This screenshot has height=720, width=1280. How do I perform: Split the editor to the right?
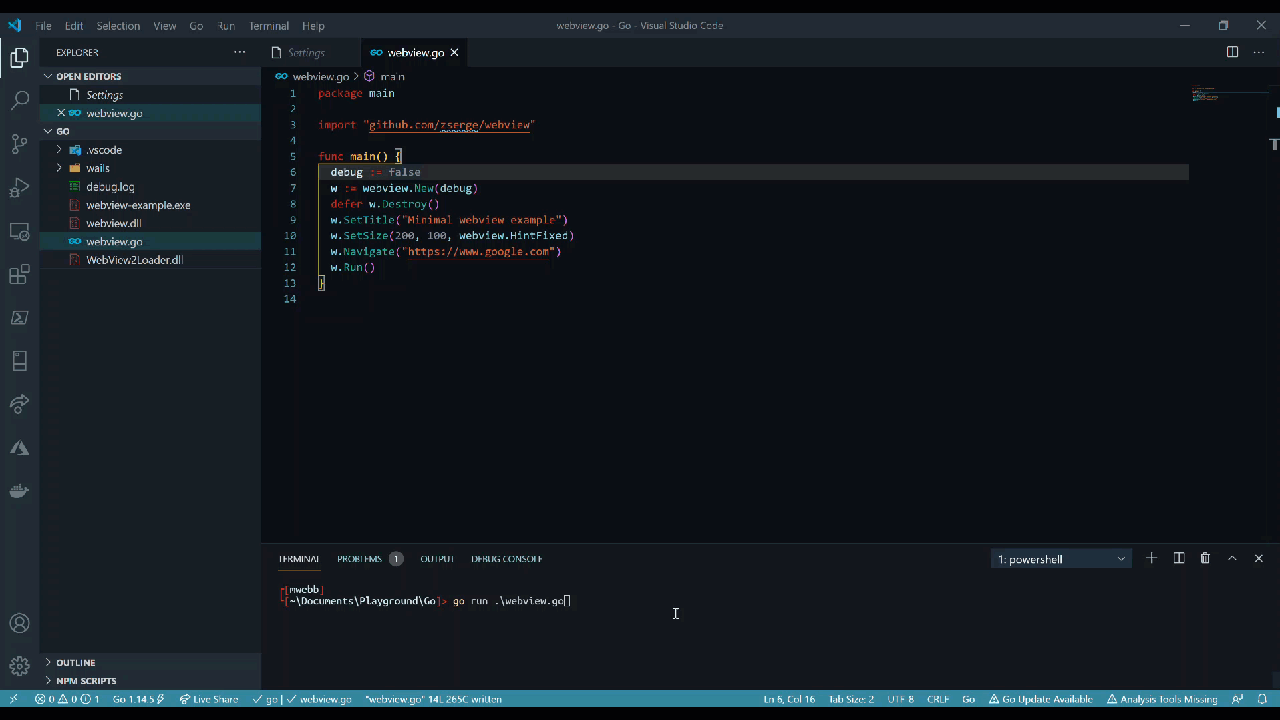(x=1232, y=52)
